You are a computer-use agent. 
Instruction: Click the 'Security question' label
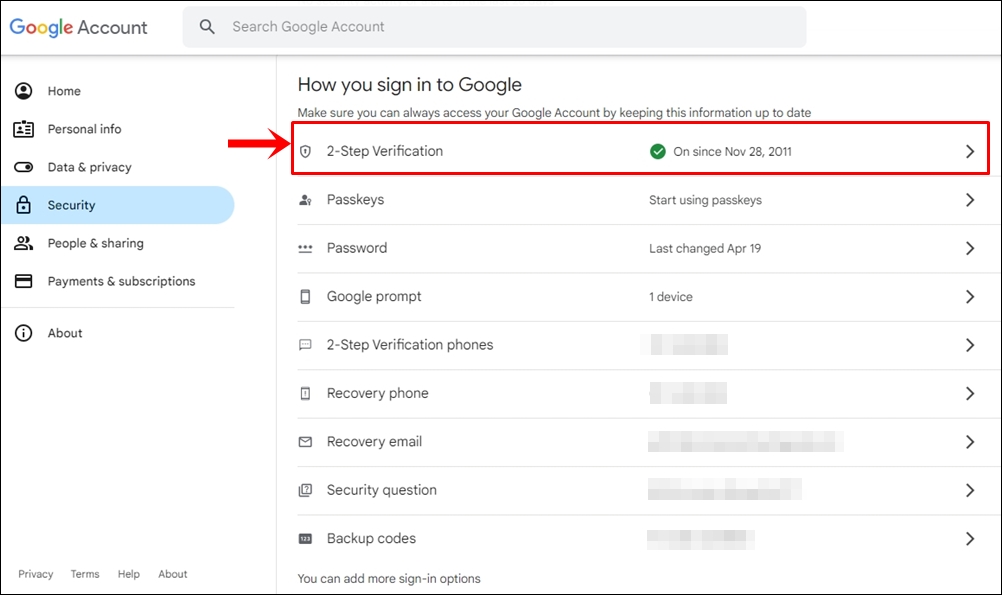click(382, 490)
